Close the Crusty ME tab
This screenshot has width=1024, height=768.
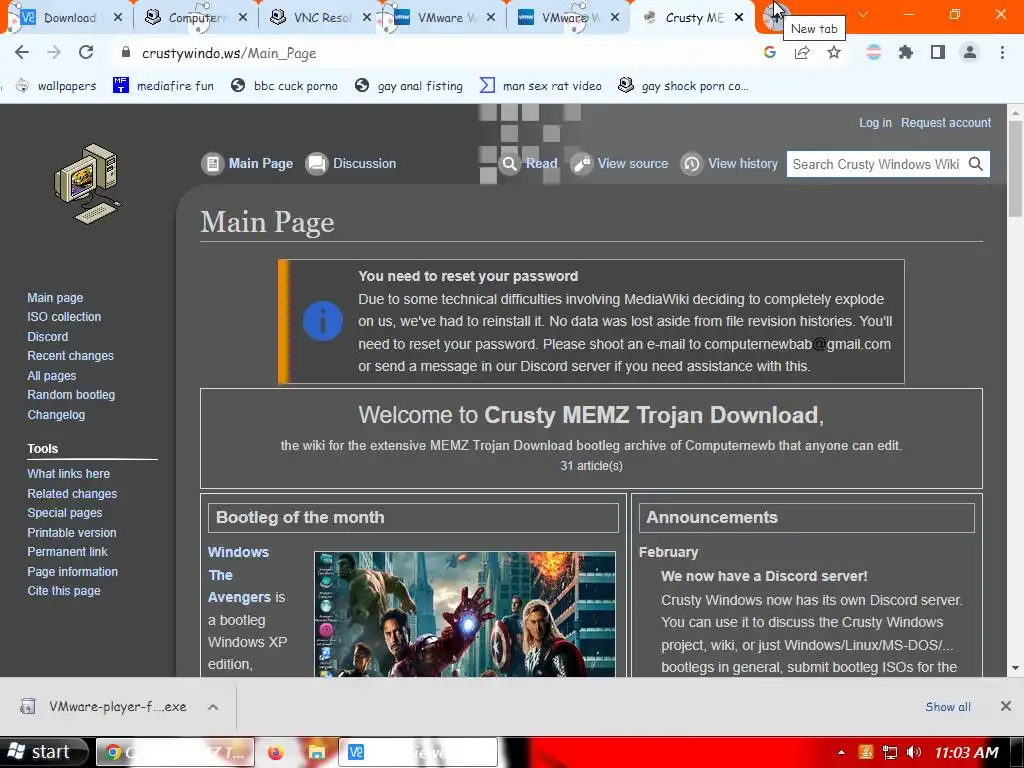pyautogui.click(x=739, y=18)
